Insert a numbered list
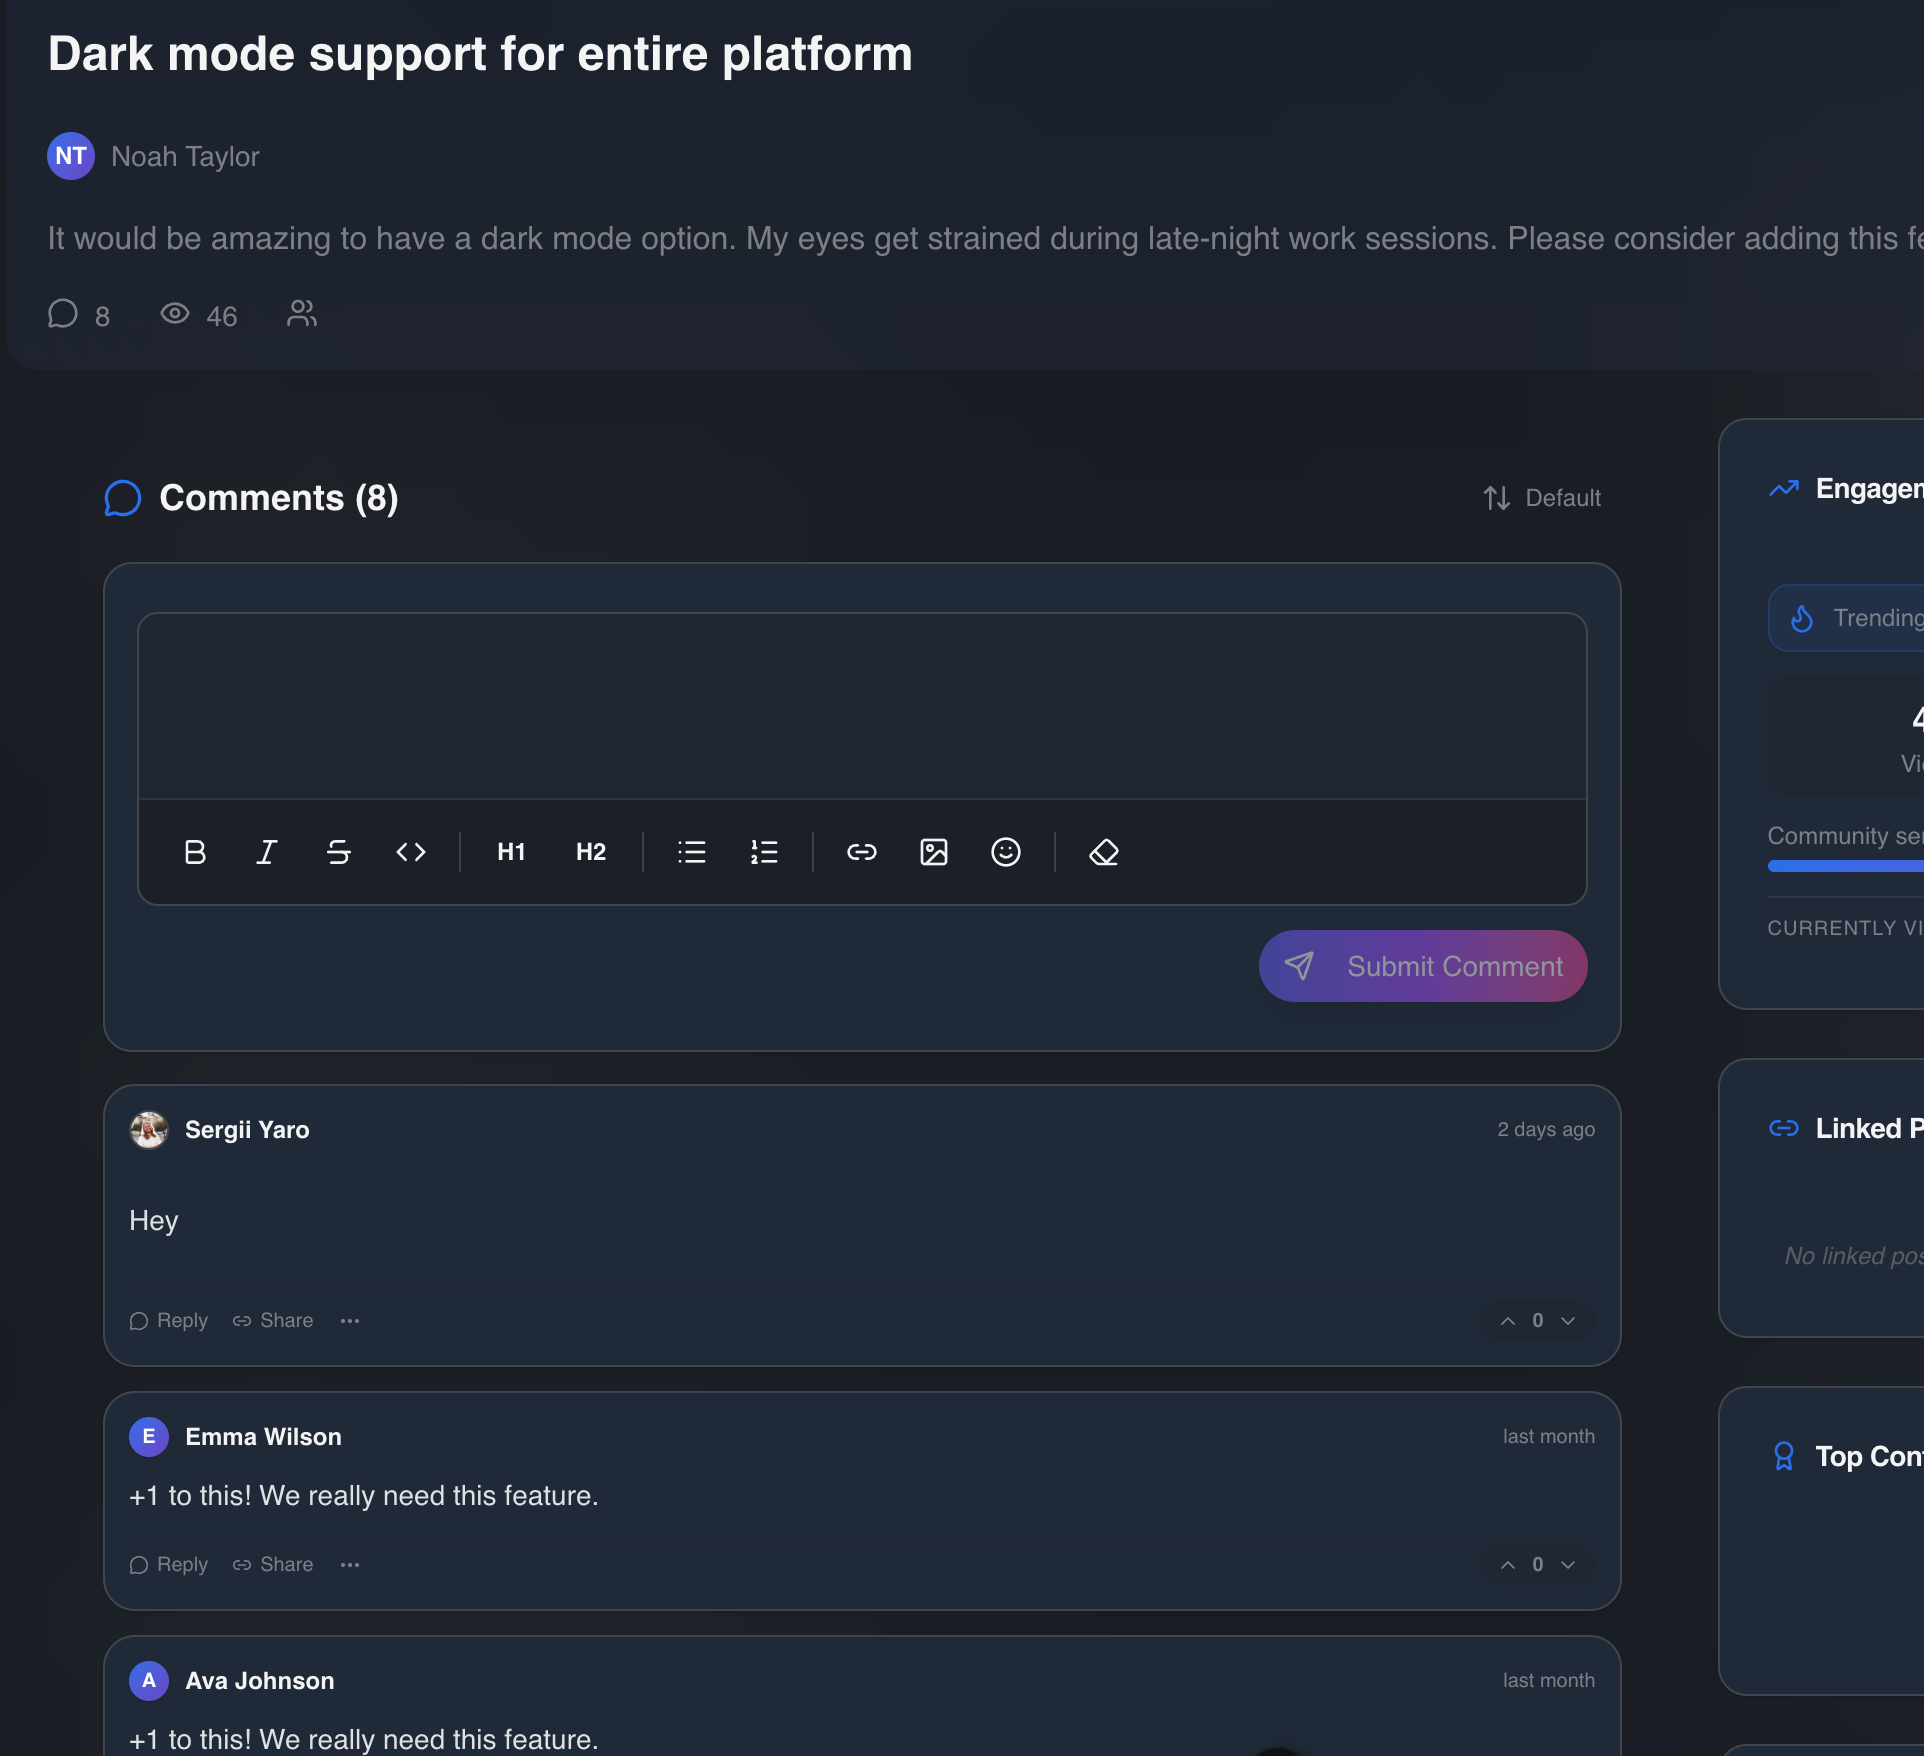This screenshot has width=1924, height=1756. point(764,852)
